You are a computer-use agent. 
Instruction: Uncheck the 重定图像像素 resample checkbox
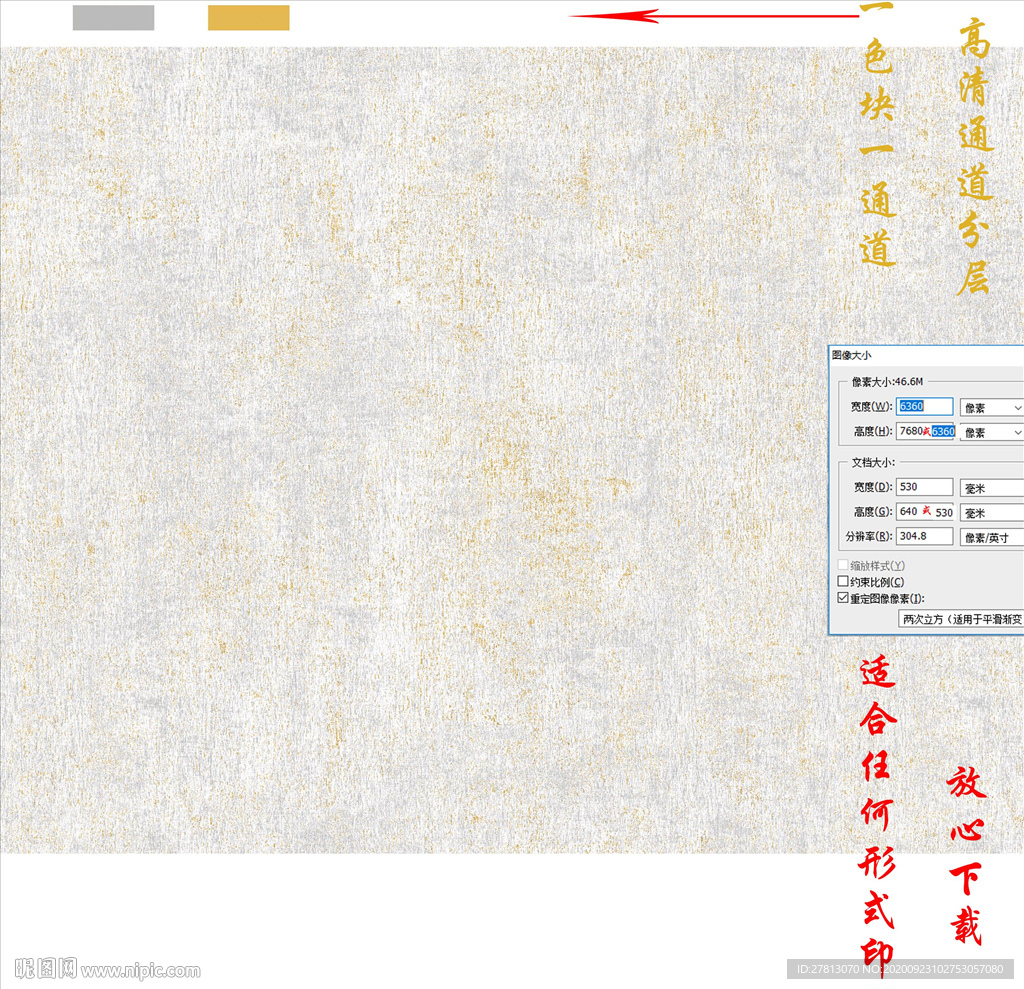(843, 598)
